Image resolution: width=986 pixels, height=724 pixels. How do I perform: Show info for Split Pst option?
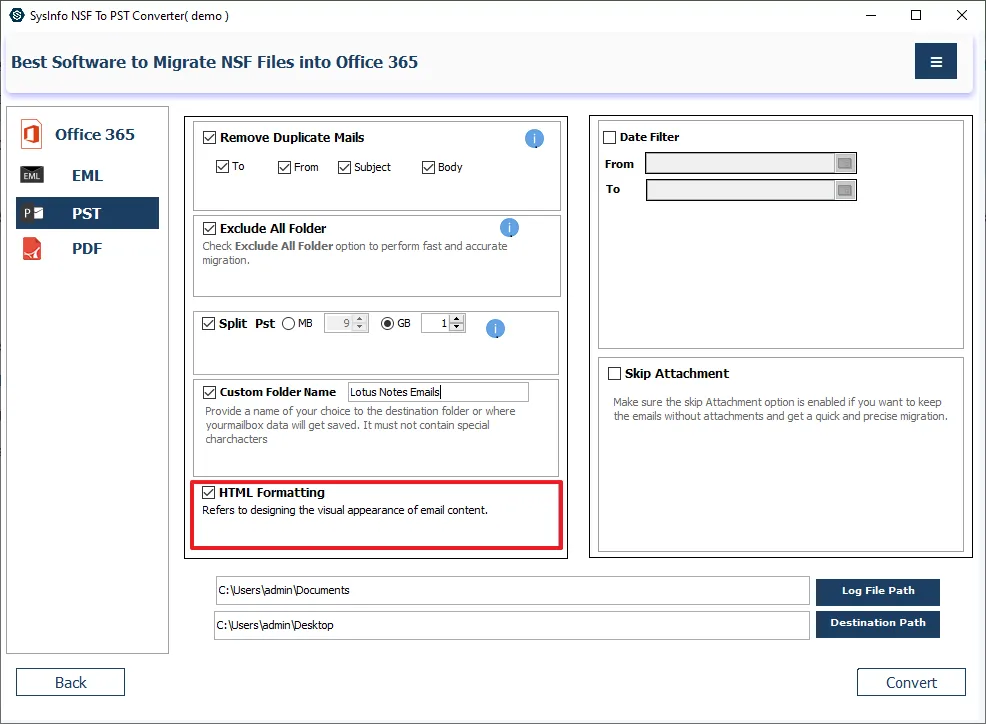[x=494, y=328]
